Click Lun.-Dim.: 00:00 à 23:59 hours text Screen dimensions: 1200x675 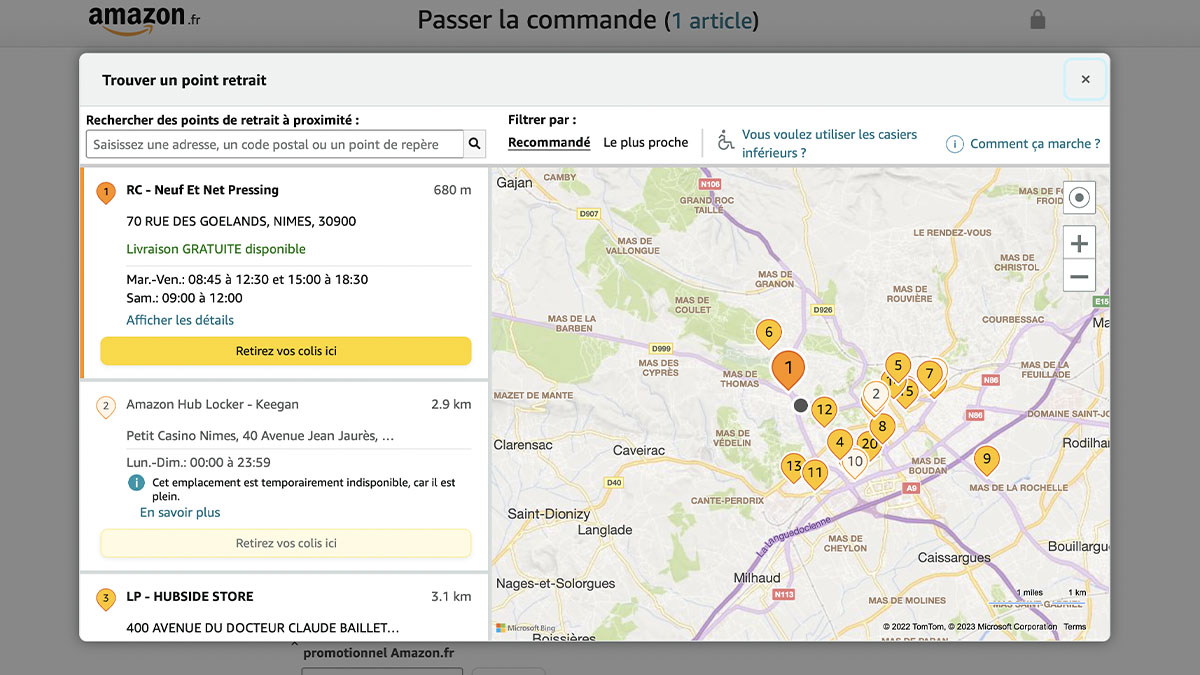(198, 462)
